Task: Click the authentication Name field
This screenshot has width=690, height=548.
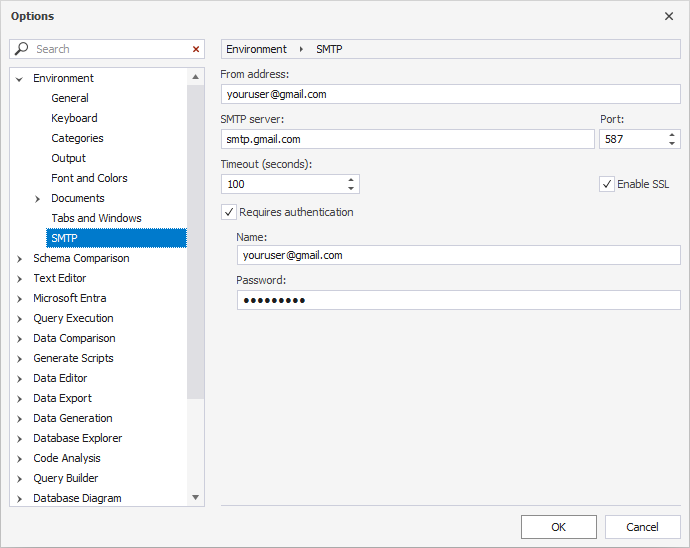Action: point(459,255)
